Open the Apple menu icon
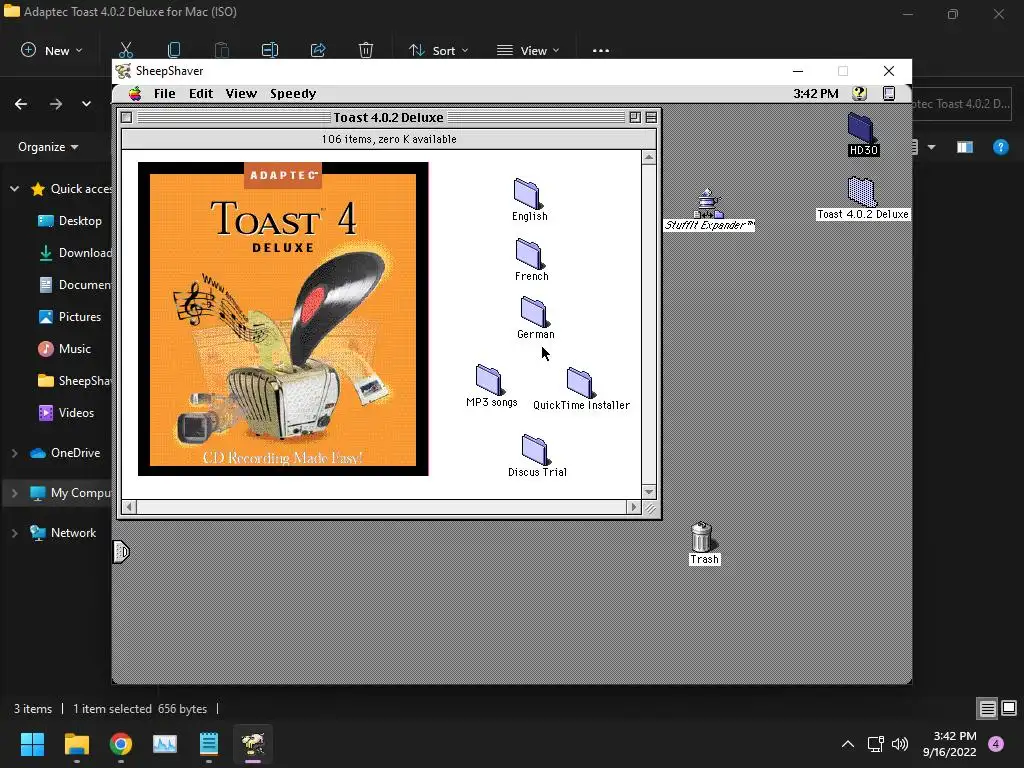 click(x=135, y=94)
